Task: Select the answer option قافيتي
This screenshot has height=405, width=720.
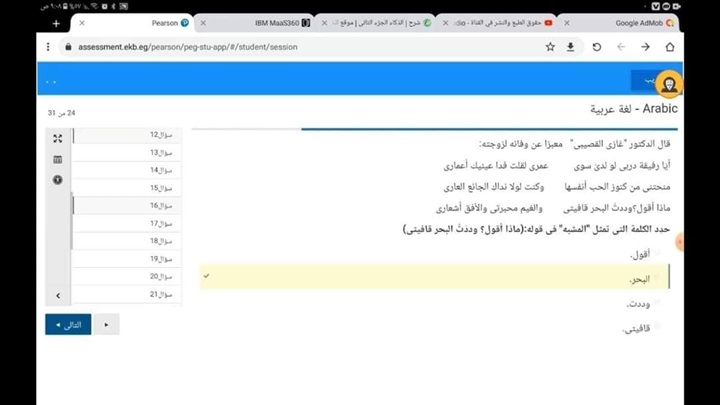Action: [637, 328]
